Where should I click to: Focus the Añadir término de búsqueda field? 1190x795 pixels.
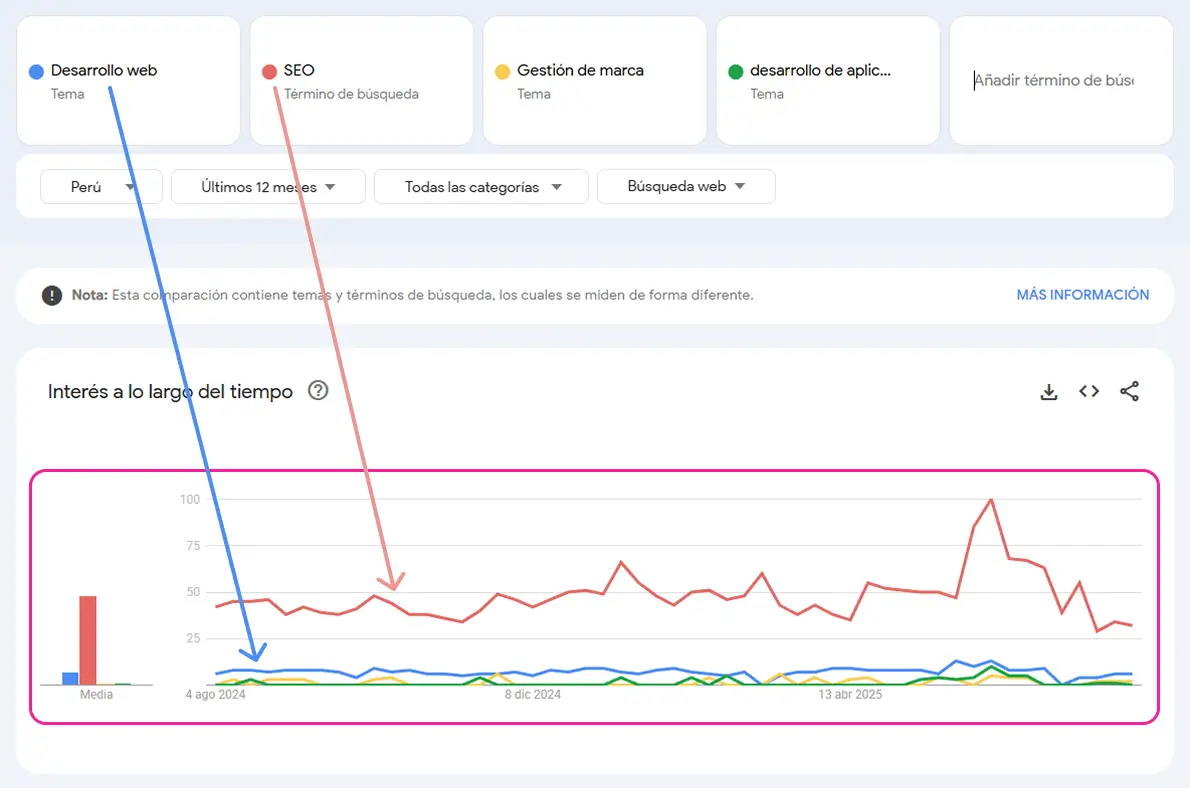1061,80
